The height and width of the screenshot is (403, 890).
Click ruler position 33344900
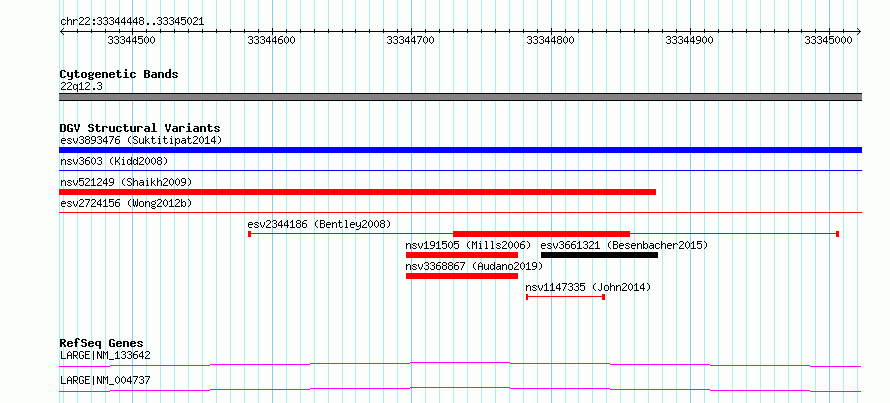coord(689,40)
